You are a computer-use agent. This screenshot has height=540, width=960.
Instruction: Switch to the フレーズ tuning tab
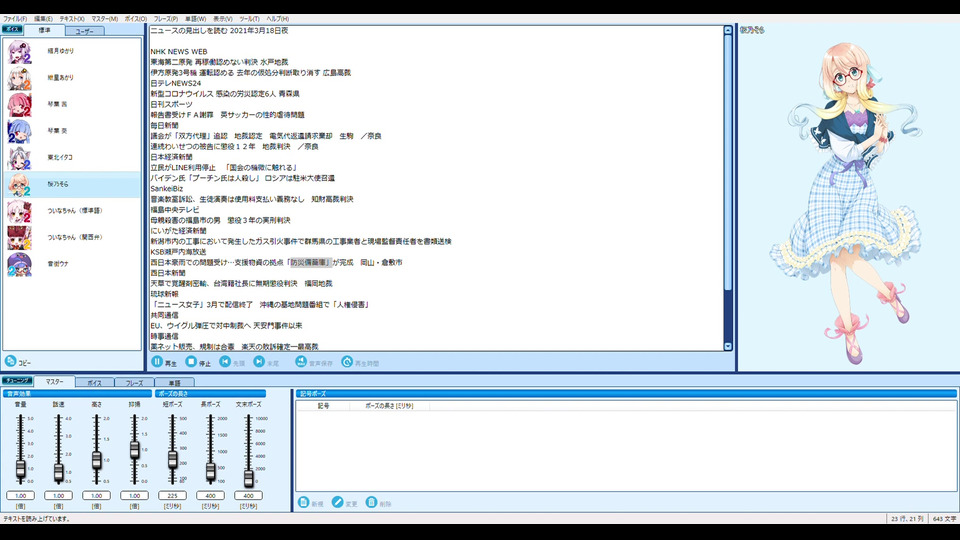pyautogui.click(x=134, y=383)
